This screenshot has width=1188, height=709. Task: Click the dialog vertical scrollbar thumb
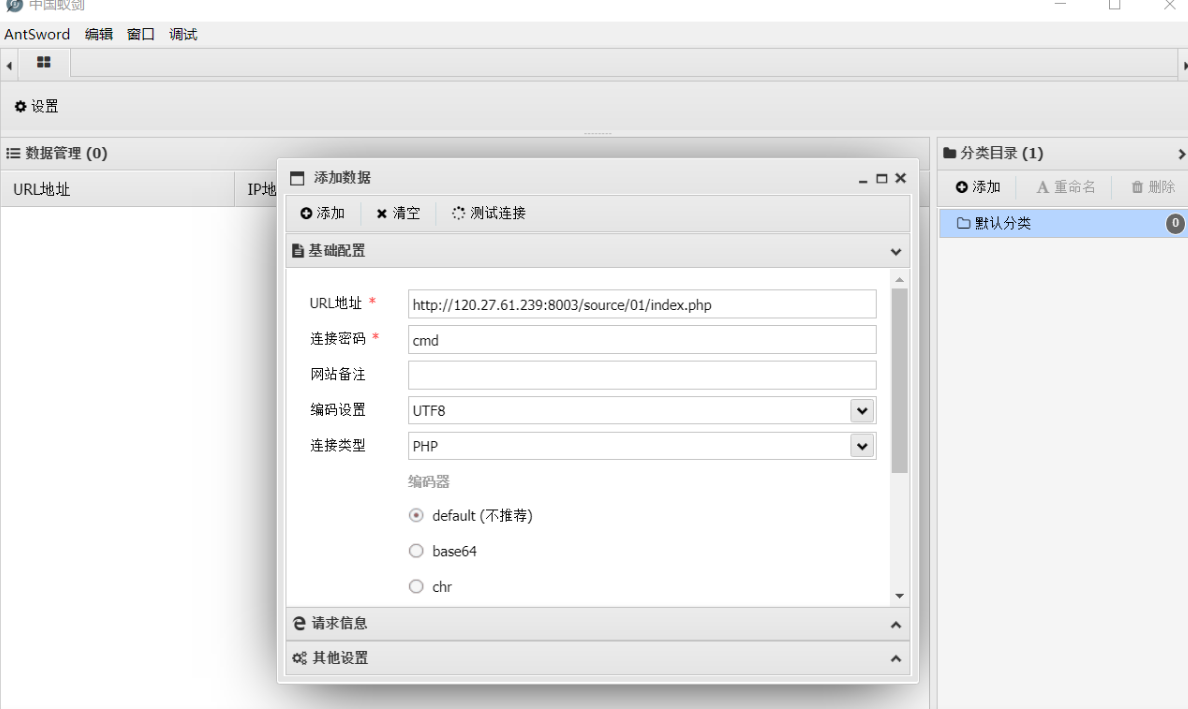(899, 381)
